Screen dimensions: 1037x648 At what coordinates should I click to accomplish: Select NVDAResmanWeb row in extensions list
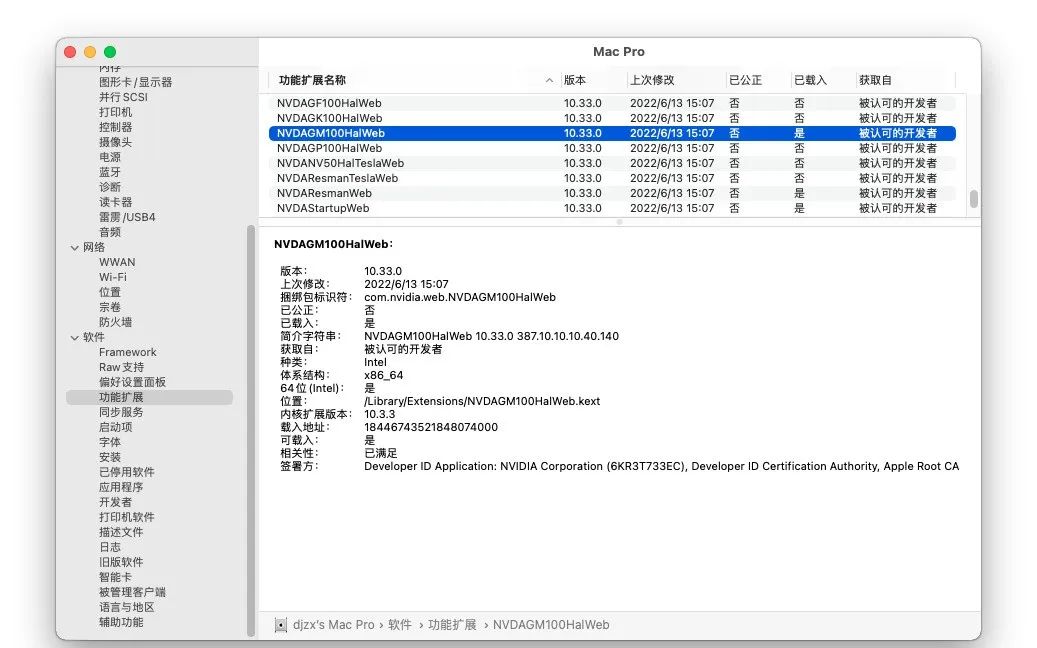(x=324, y=193)
